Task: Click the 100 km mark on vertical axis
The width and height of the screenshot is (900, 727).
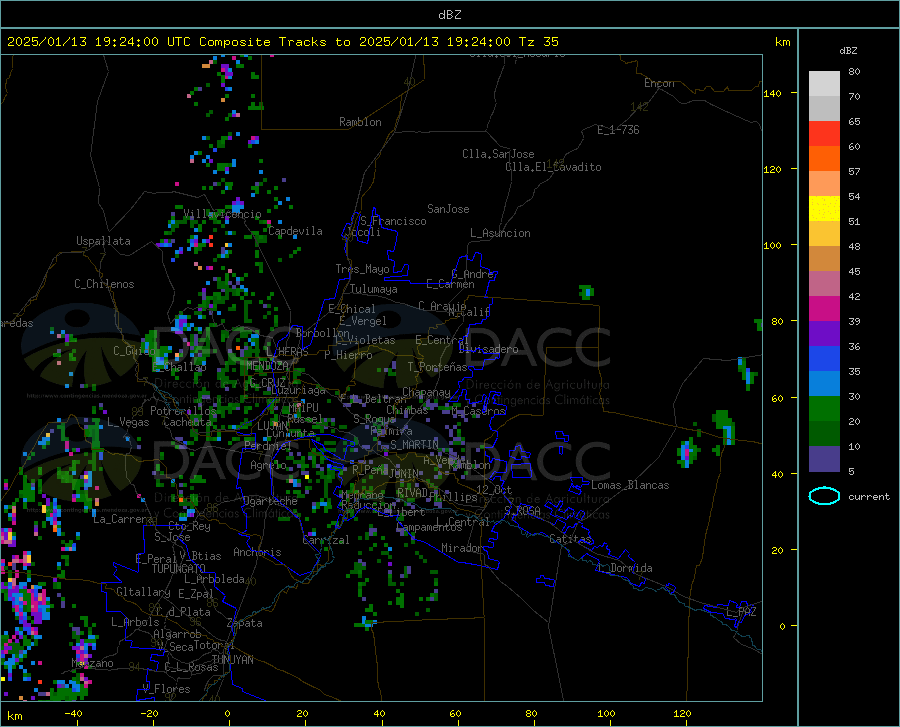Action: [773, 246]
